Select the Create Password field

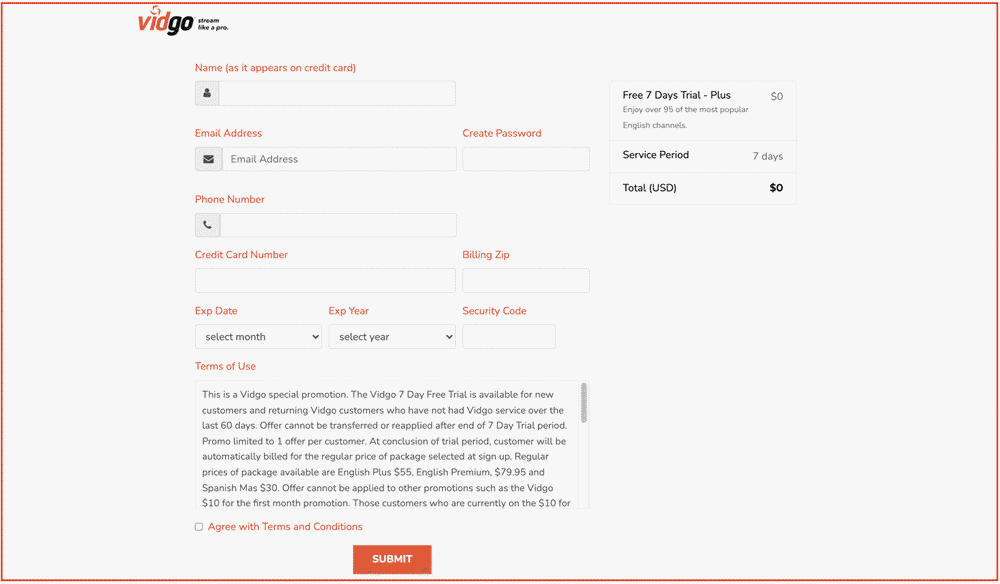526,159
